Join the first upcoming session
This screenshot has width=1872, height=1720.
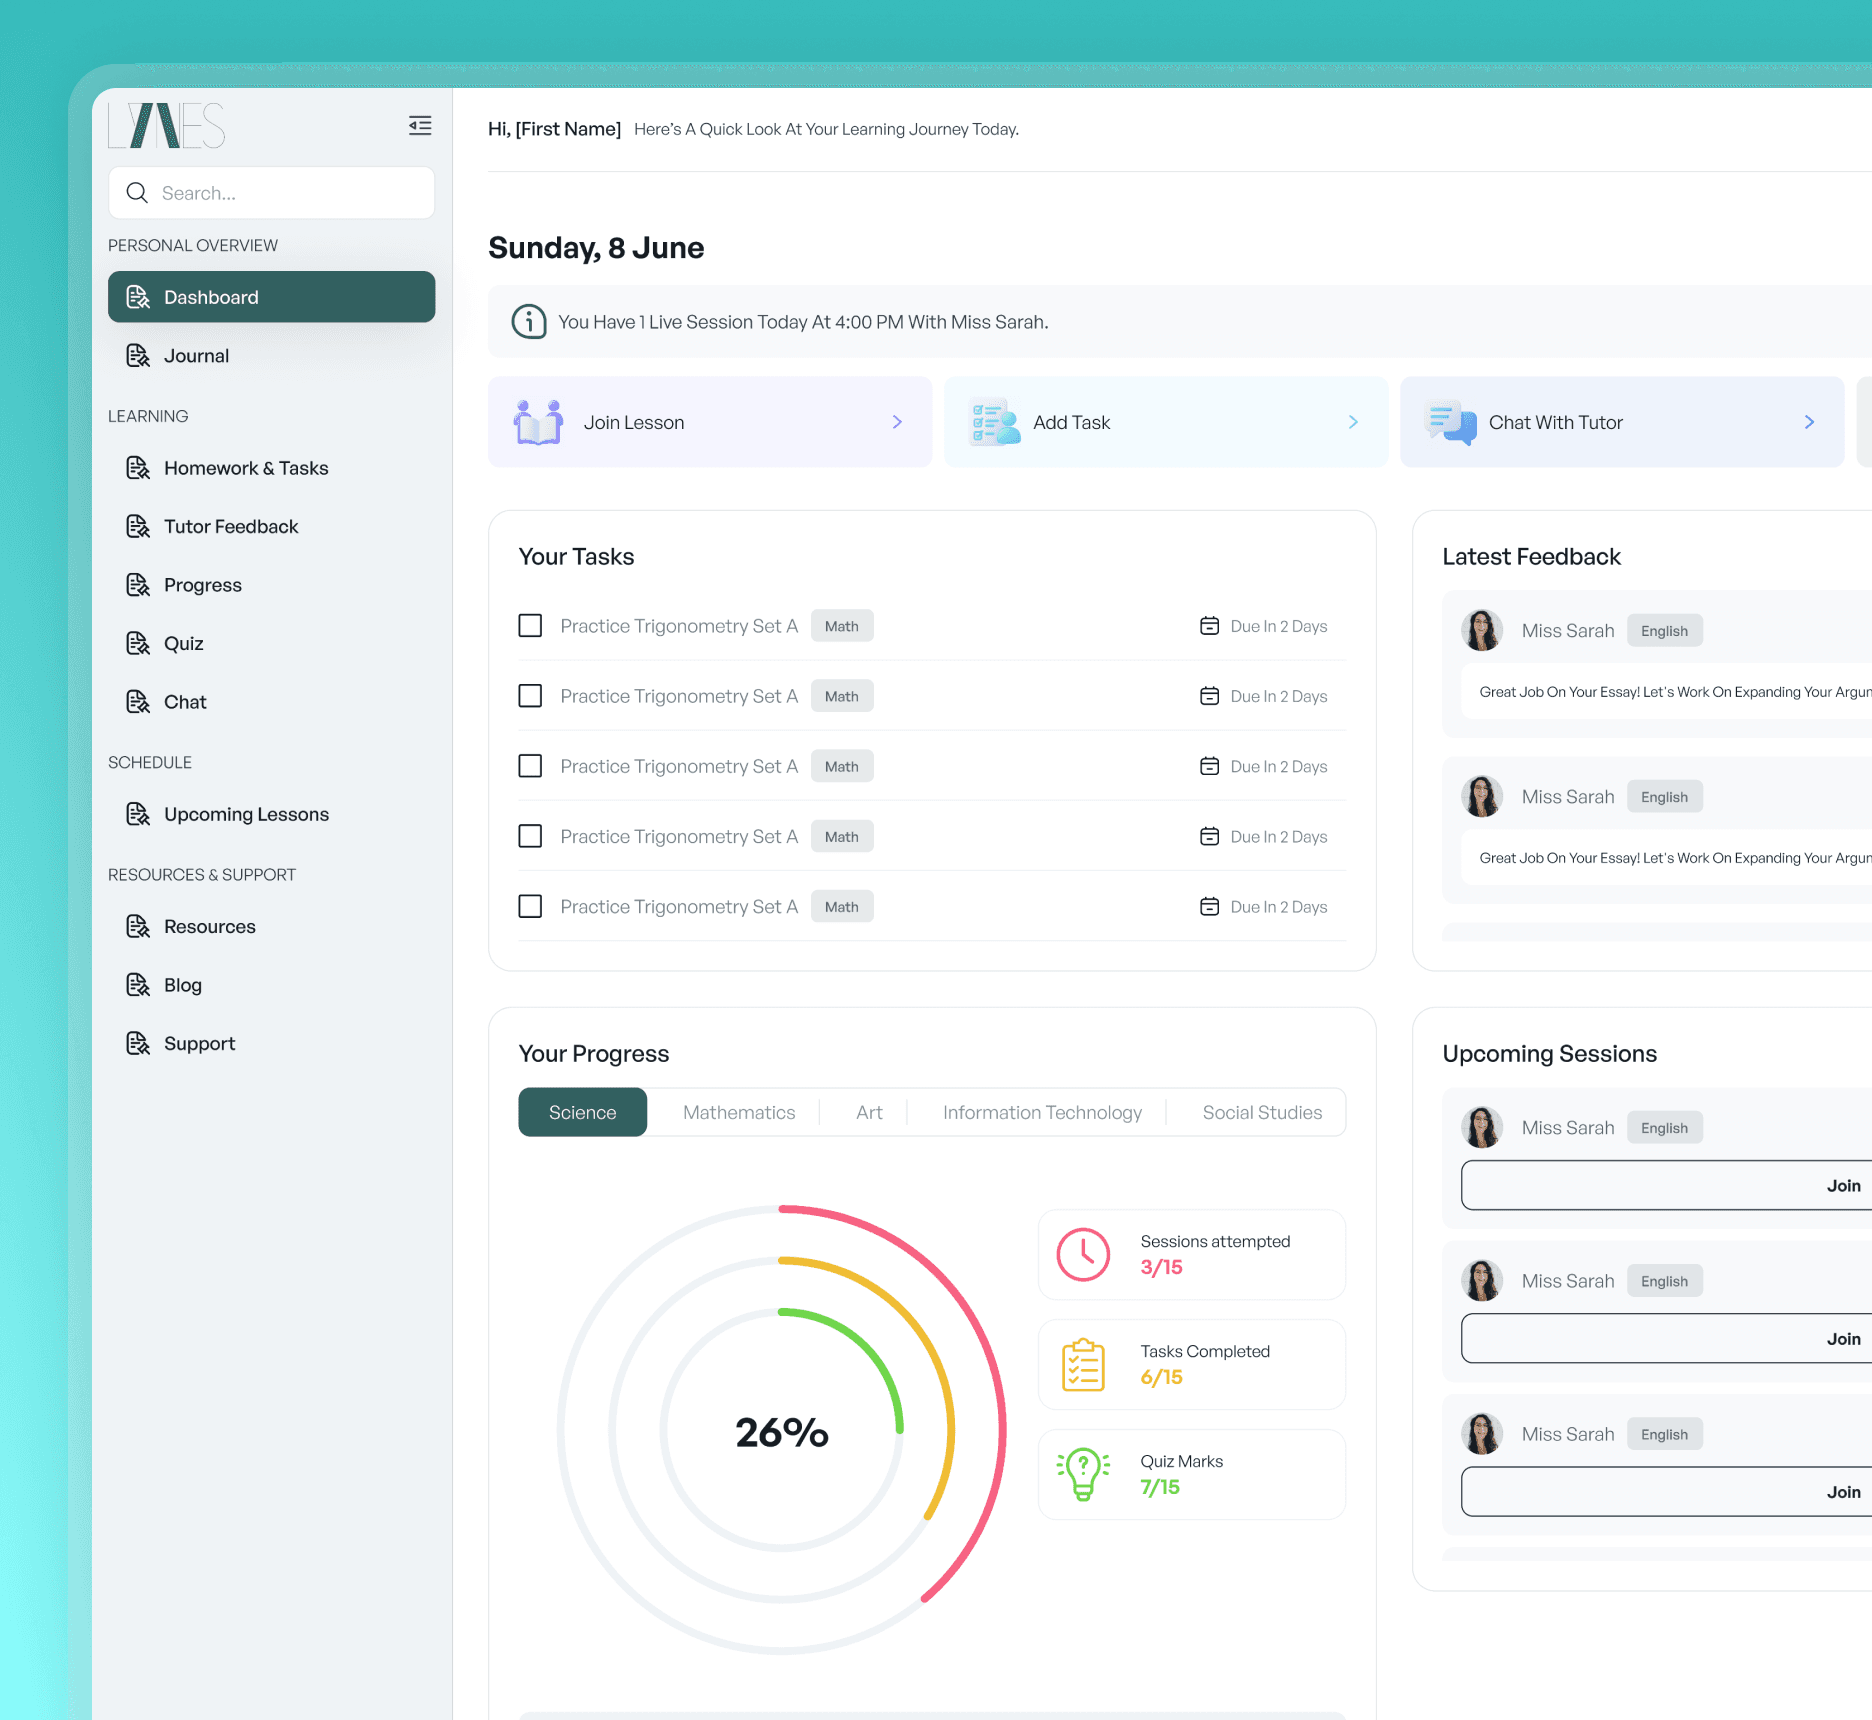pos(1668,1186)
